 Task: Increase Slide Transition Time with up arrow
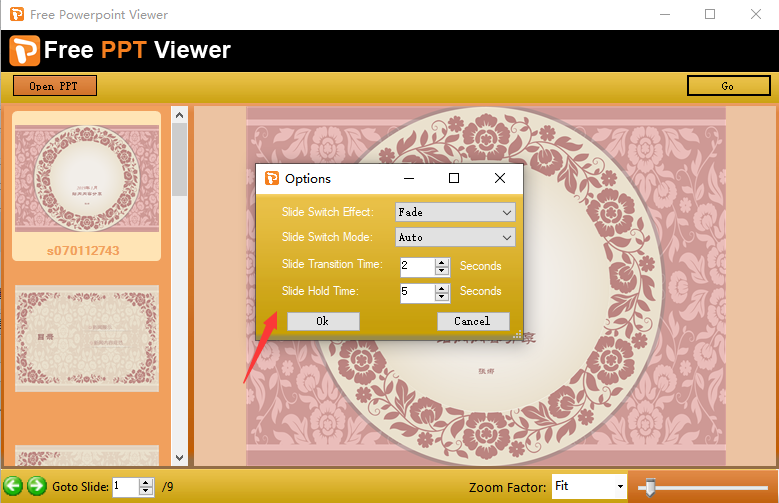[x=442, y=262]
